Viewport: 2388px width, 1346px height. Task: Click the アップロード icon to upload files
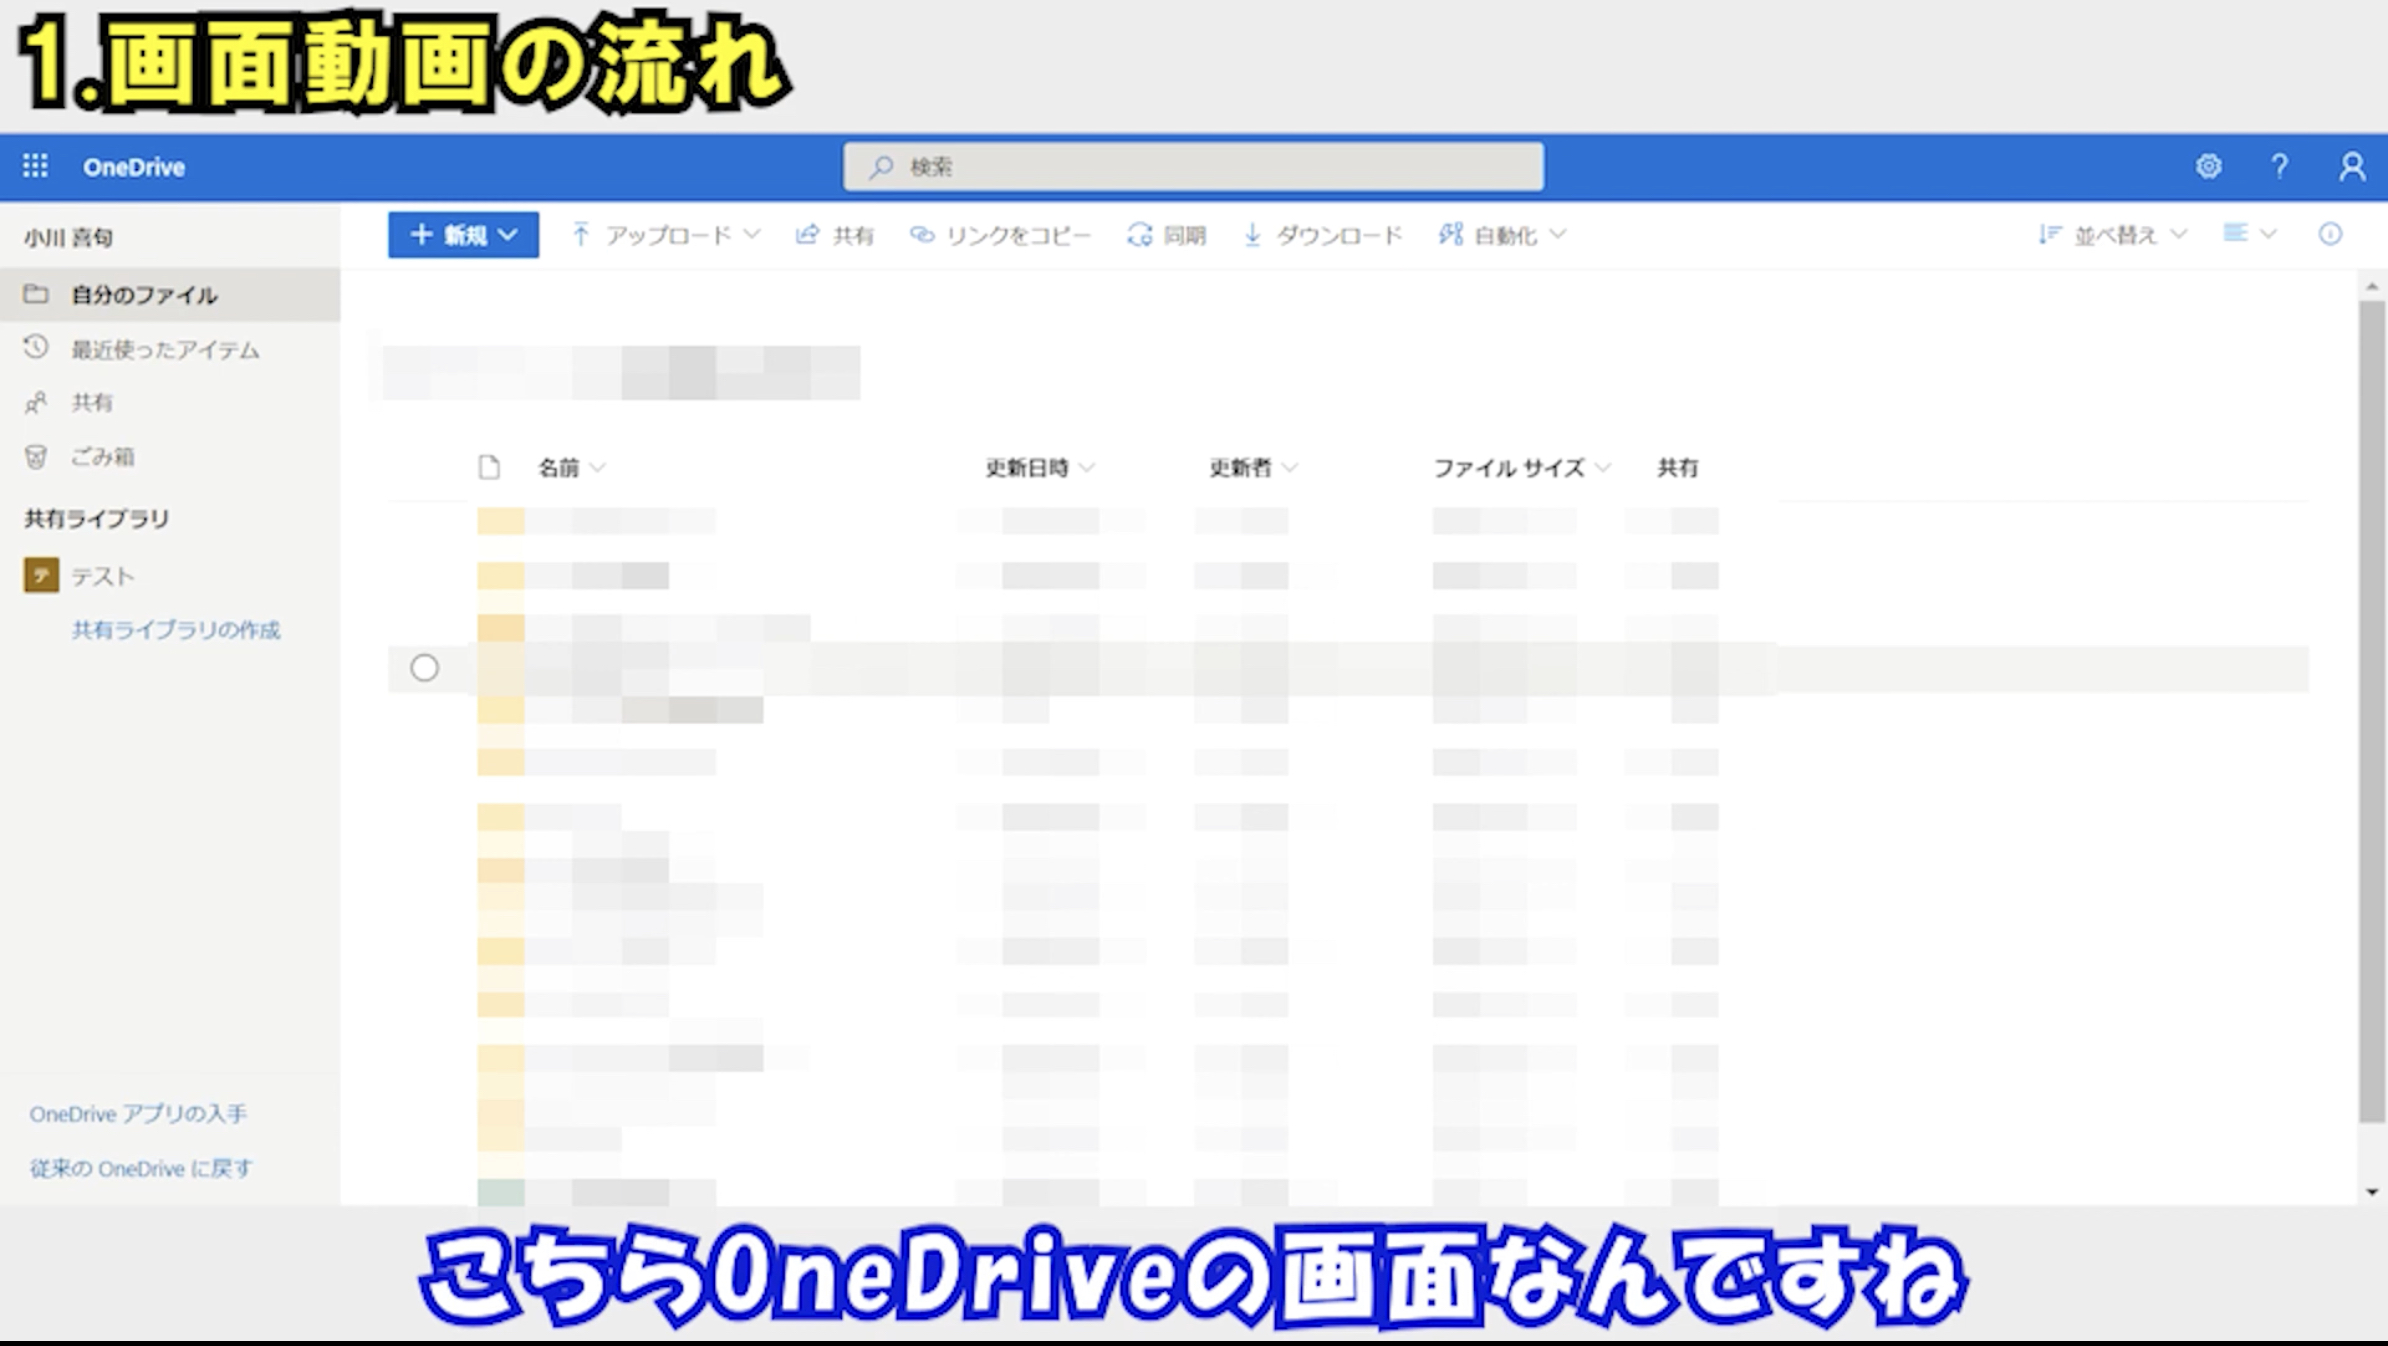(x=659, y=234)
